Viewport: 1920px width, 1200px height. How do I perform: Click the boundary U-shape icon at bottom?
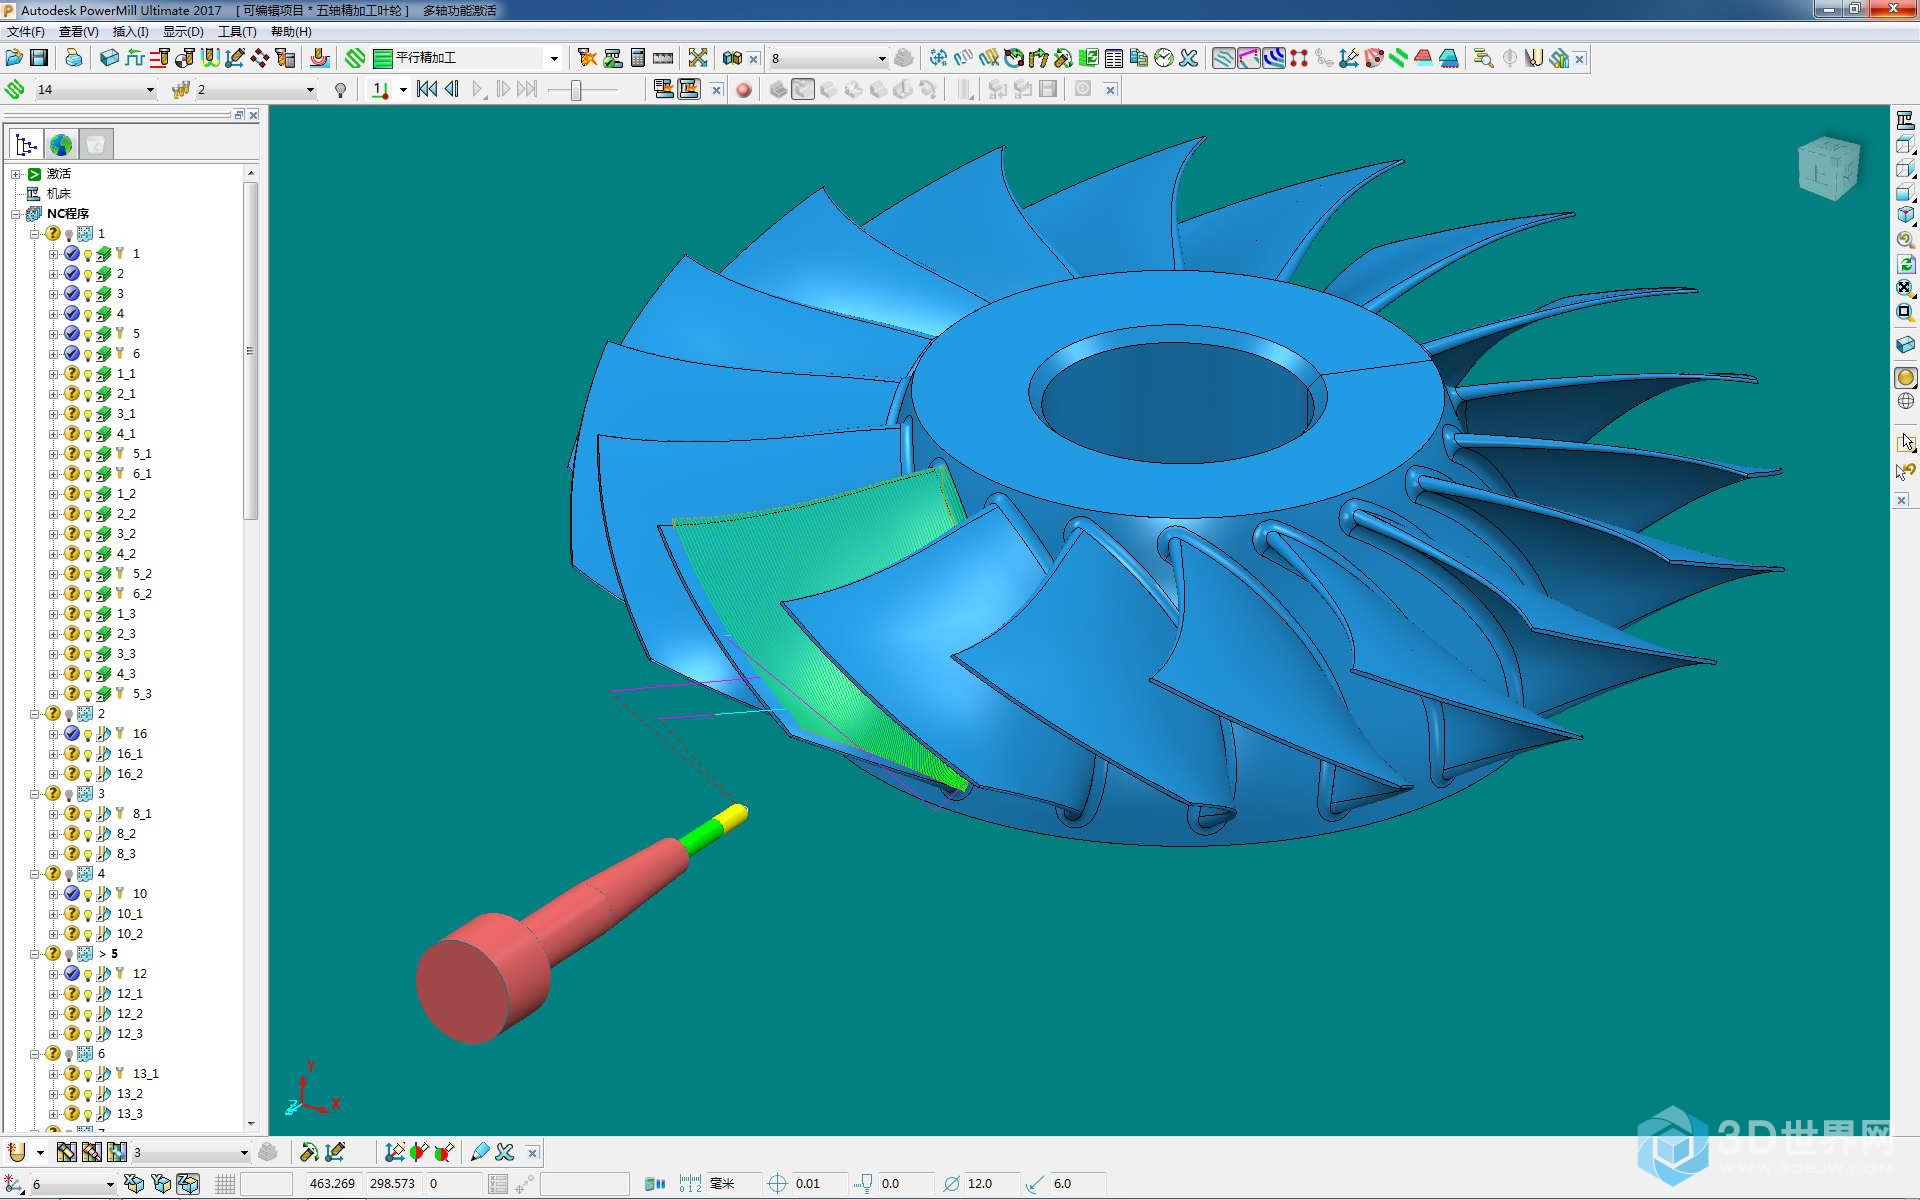(x=16, y=1152)
